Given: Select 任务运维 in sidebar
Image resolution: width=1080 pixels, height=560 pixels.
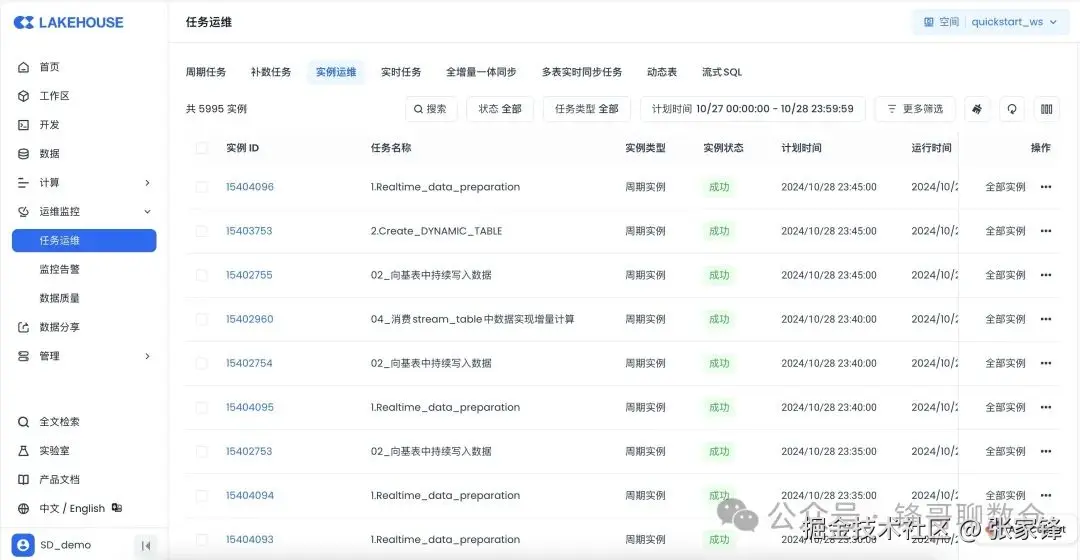Looking at the screenshot, I should point(84,240).
